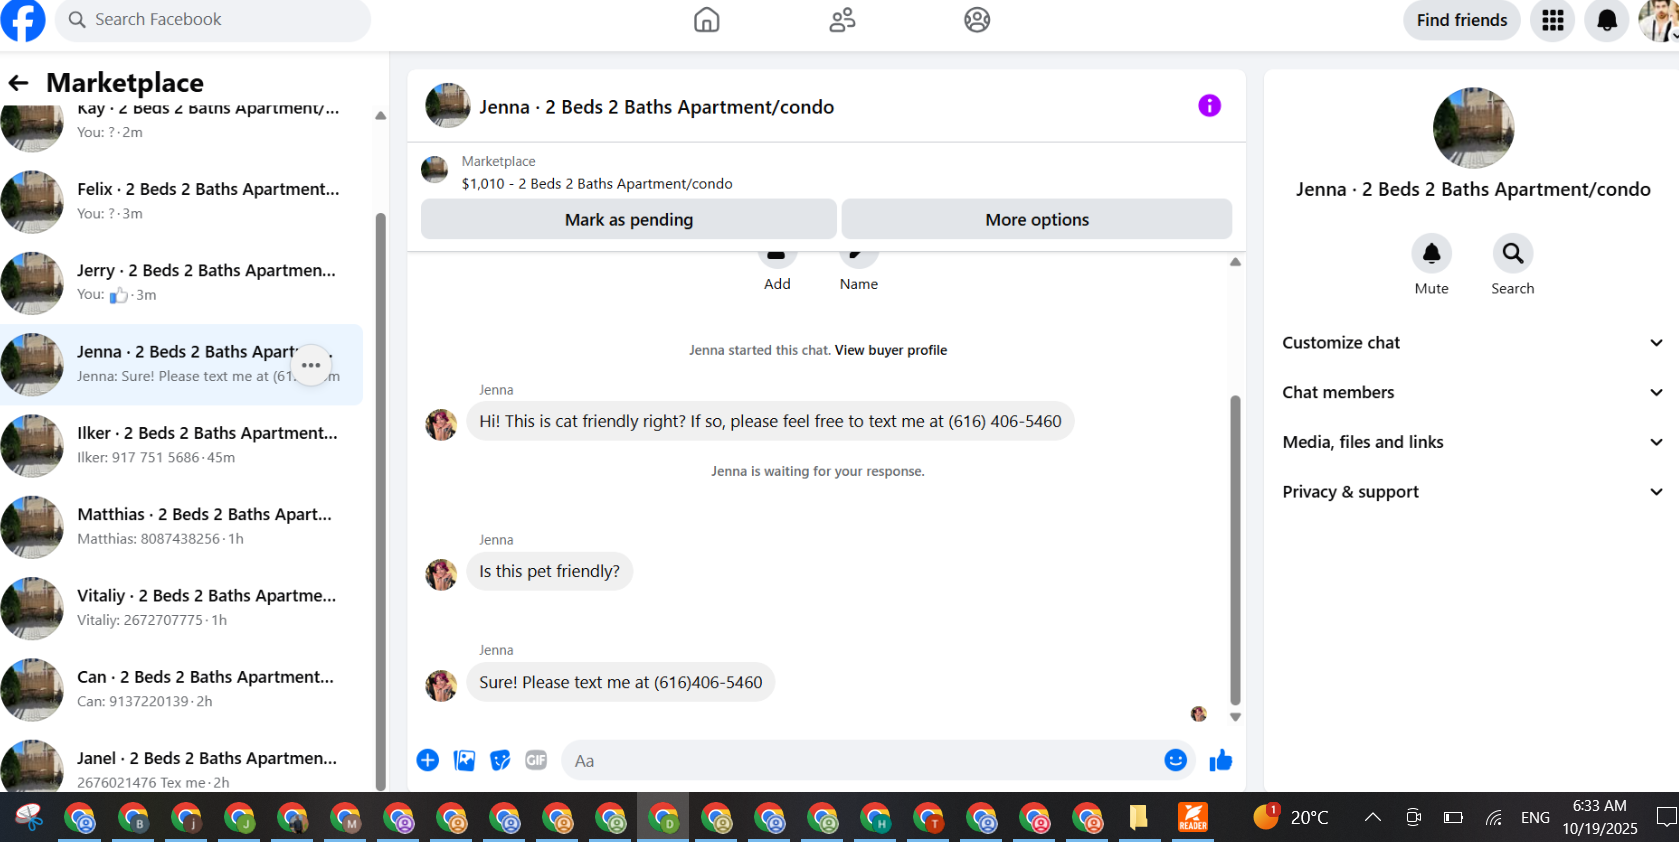Open the emoji picker in message box
The image size is (1679, 842).
coord(1176,761)
